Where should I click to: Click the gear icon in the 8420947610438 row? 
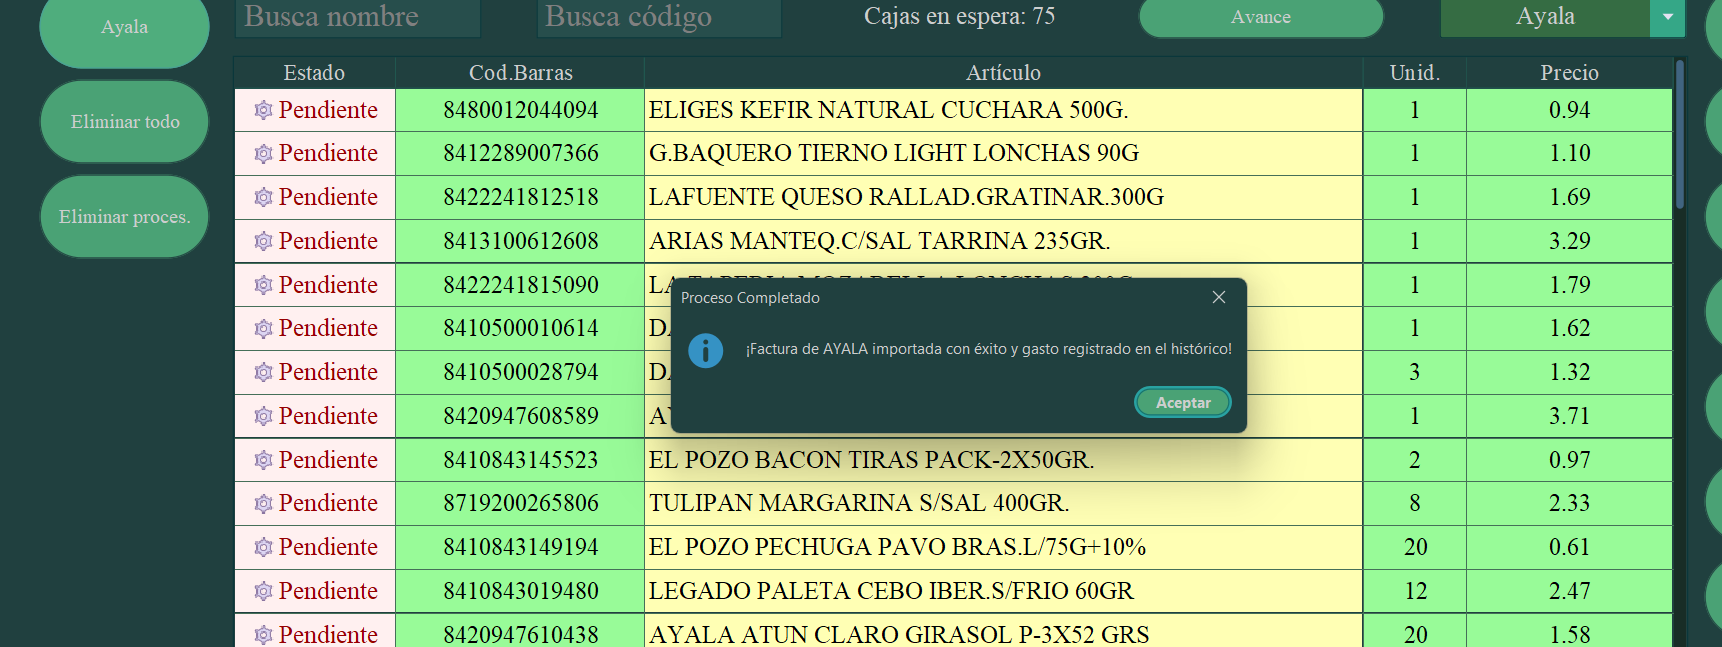click(263, 635)
